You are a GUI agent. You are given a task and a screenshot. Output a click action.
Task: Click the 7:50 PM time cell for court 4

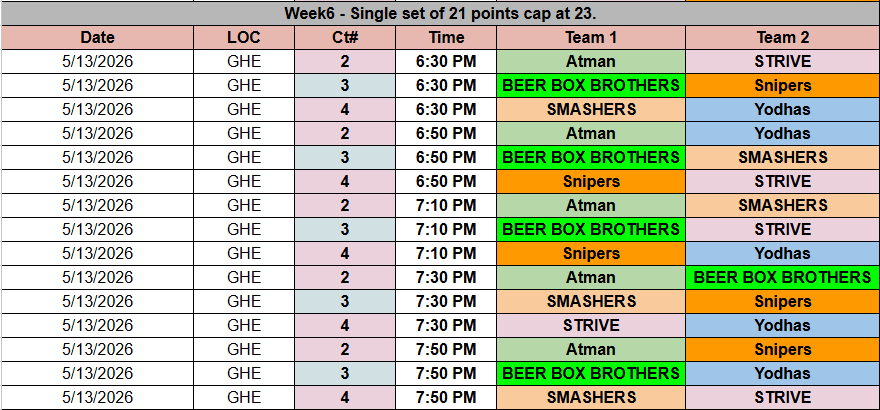(x=446, y=397)
